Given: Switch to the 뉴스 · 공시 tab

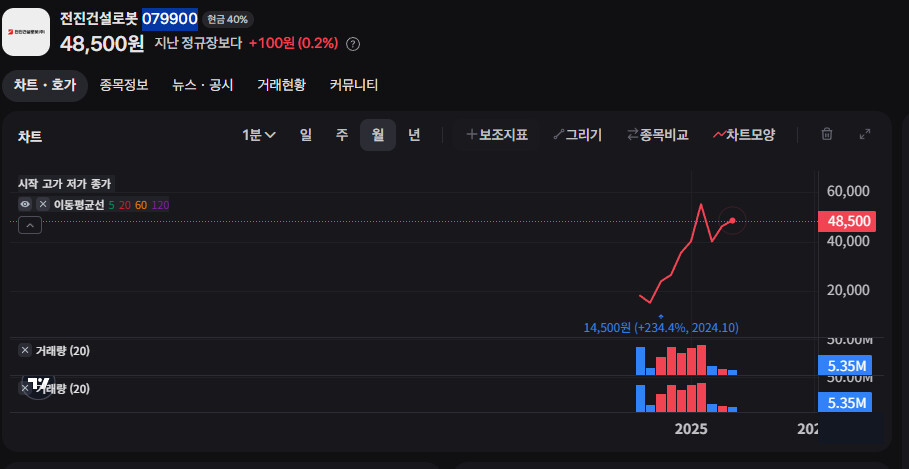Looking at the screenshot, I should (x=202, y=86).
